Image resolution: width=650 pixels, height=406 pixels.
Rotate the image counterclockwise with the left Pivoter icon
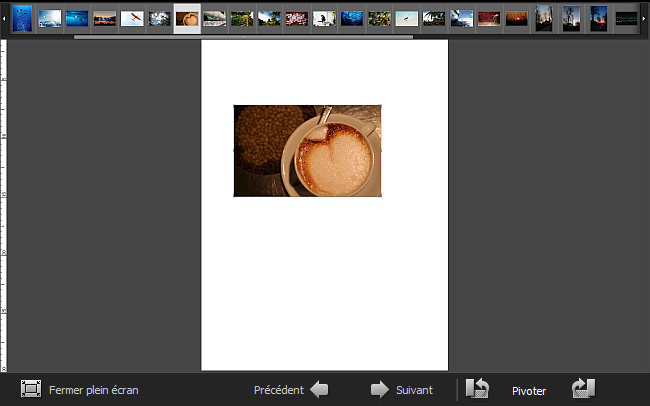point(477,389)
